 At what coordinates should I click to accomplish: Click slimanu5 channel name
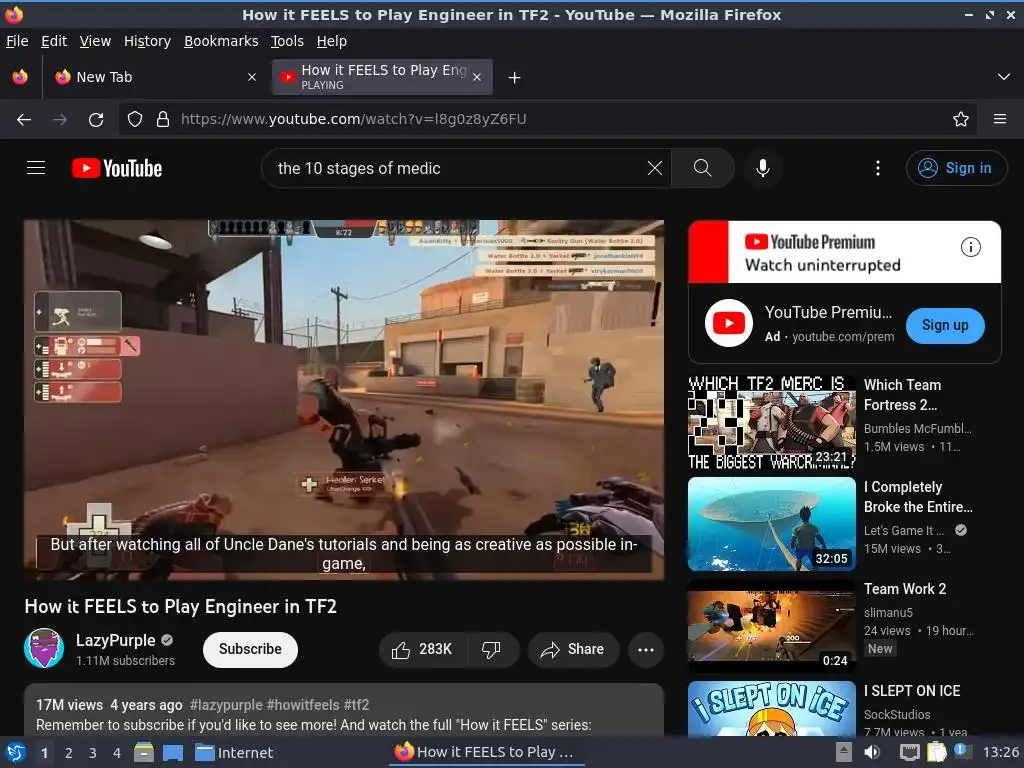tap(888, 613)
